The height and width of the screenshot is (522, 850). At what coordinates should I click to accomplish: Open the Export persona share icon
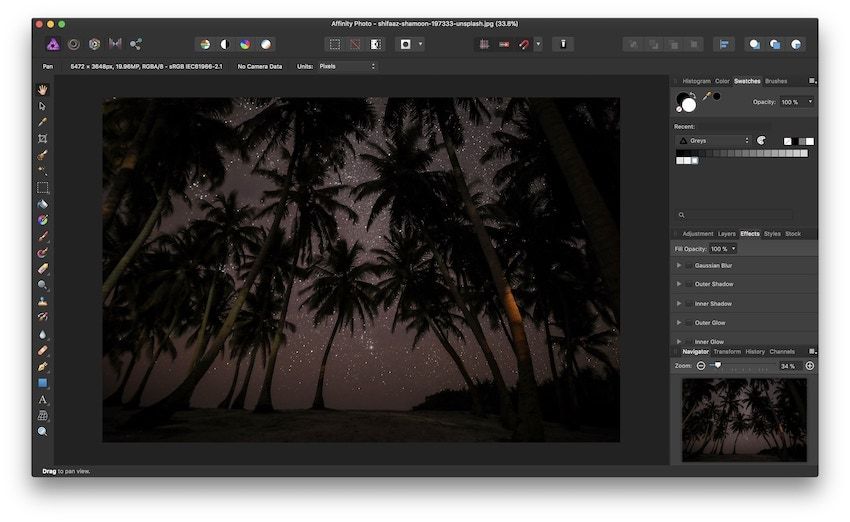pos(136,44)
